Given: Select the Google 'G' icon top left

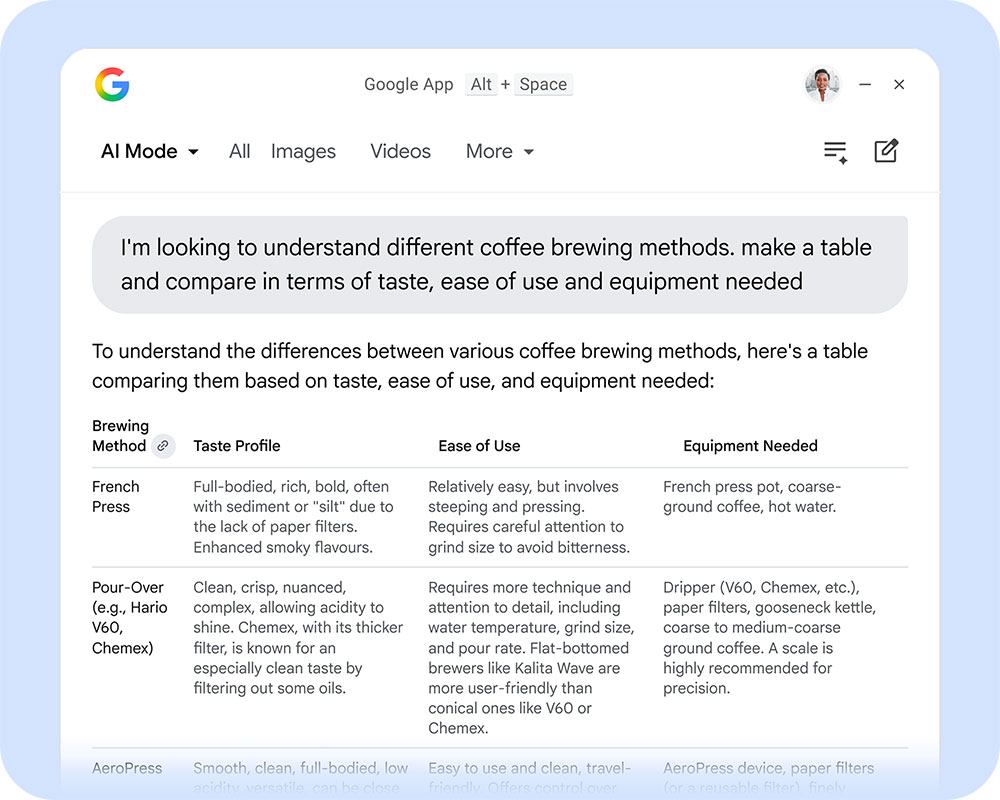Looking at the screenshot, I should click(112, 85).
